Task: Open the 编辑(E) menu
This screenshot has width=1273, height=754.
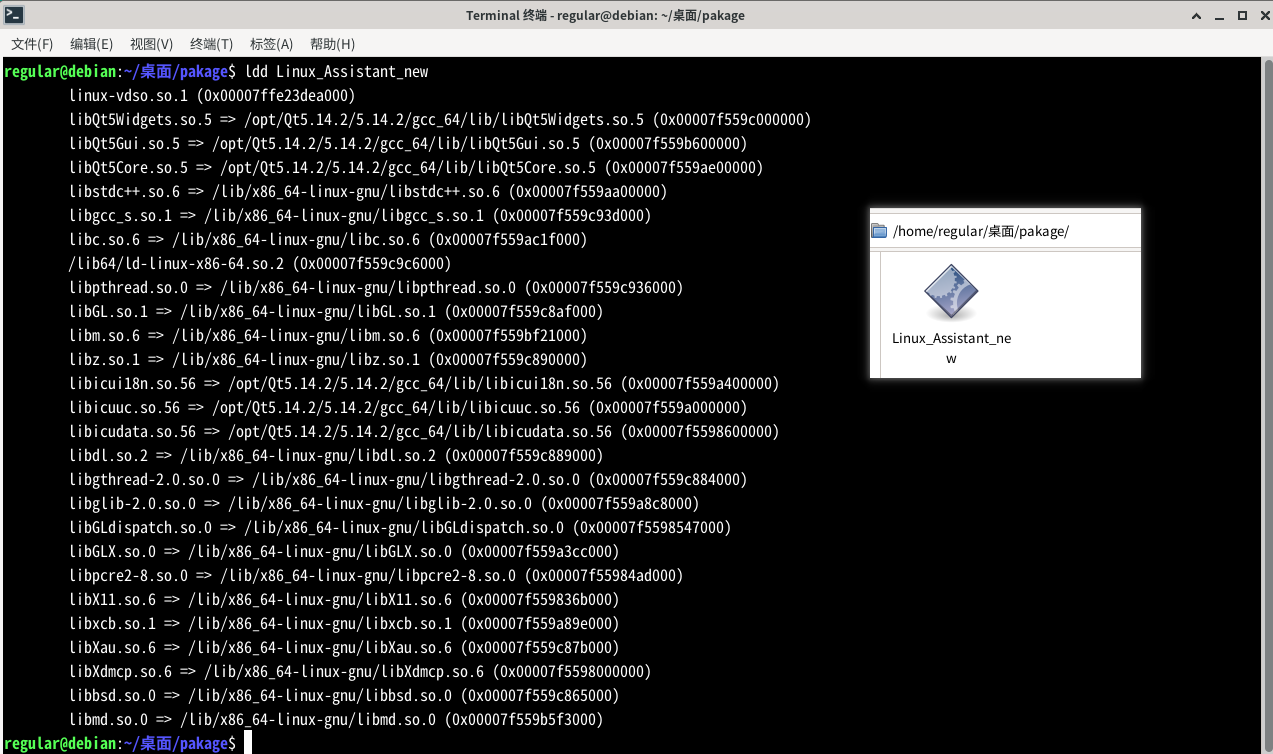Action: [x=92, y=44]
